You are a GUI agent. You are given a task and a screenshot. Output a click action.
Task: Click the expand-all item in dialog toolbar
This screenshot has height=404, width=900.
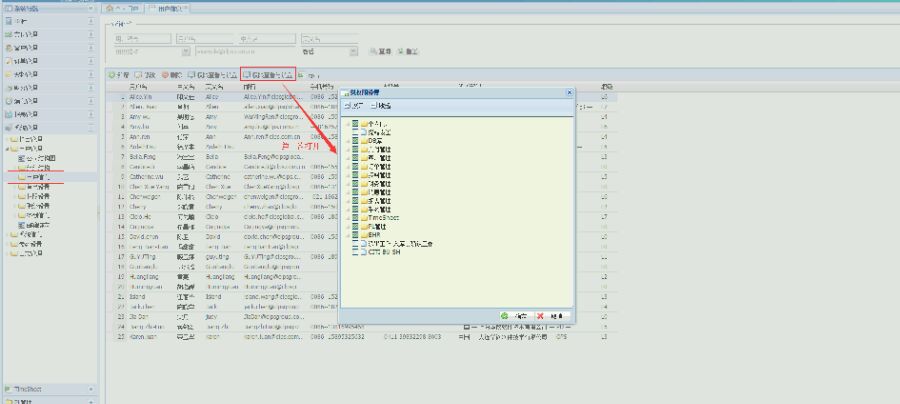[354, 106]
